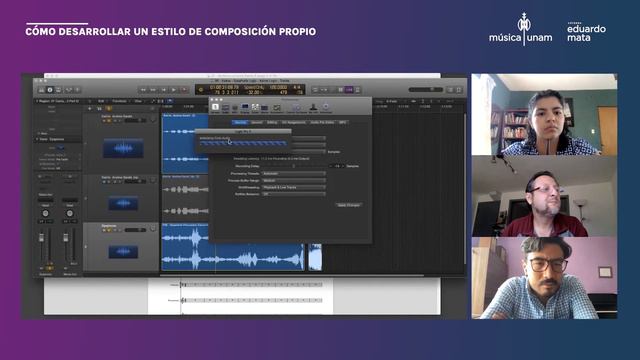640x360 pixels.
Task: Click the Go to Beginning transport button
Action: pyautogui.click(x=164, y=90)
